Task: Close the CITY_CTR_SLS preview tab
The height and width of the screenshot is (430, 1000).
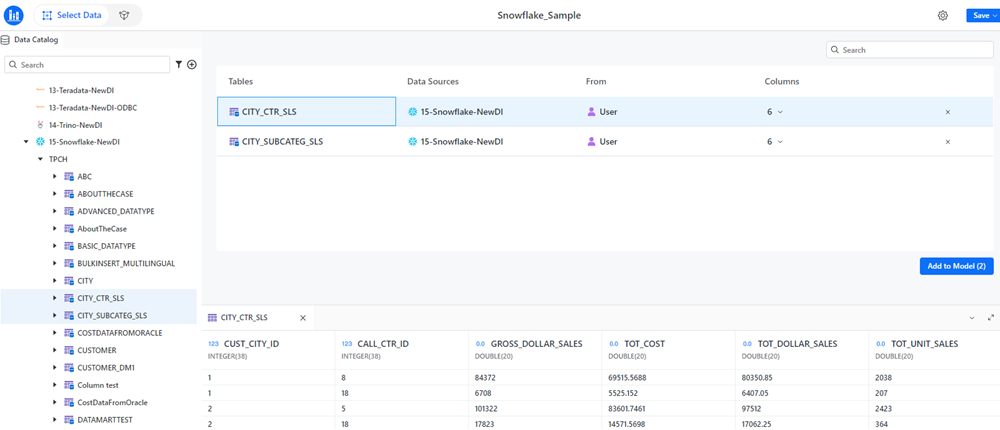Action: point(303,318)
